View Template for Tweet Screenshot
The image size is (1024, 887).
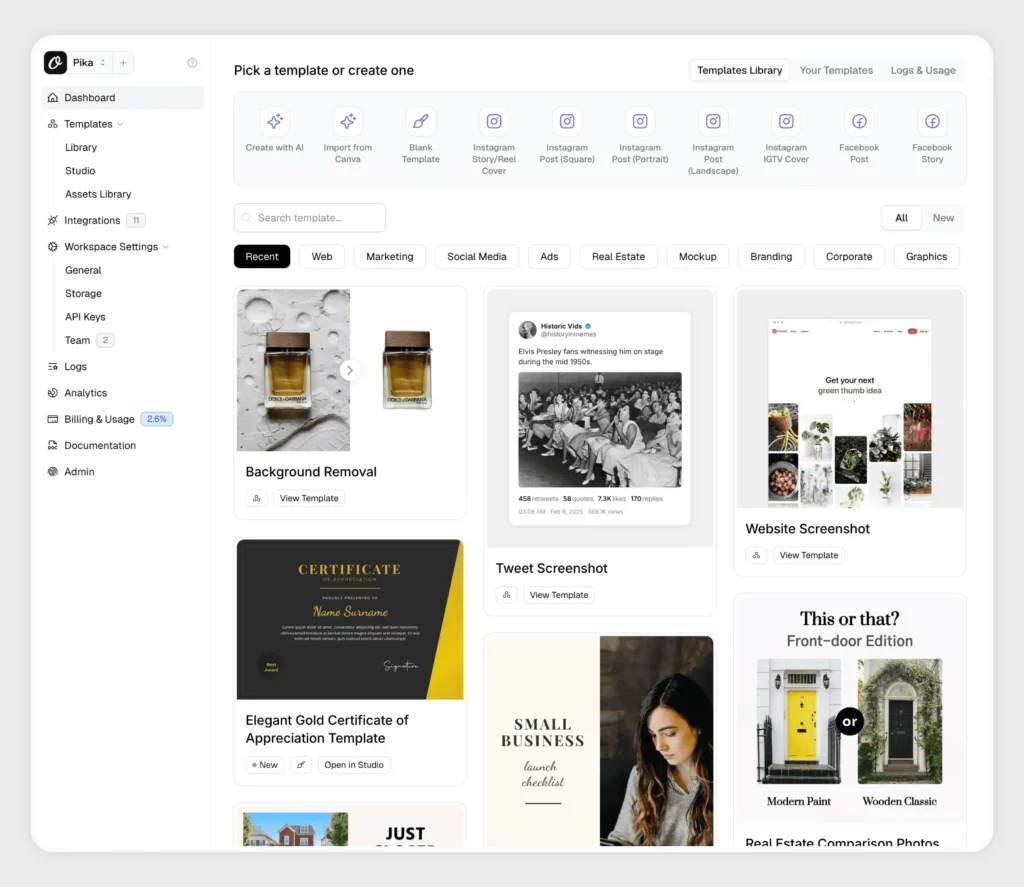click(x=558, y=594)
